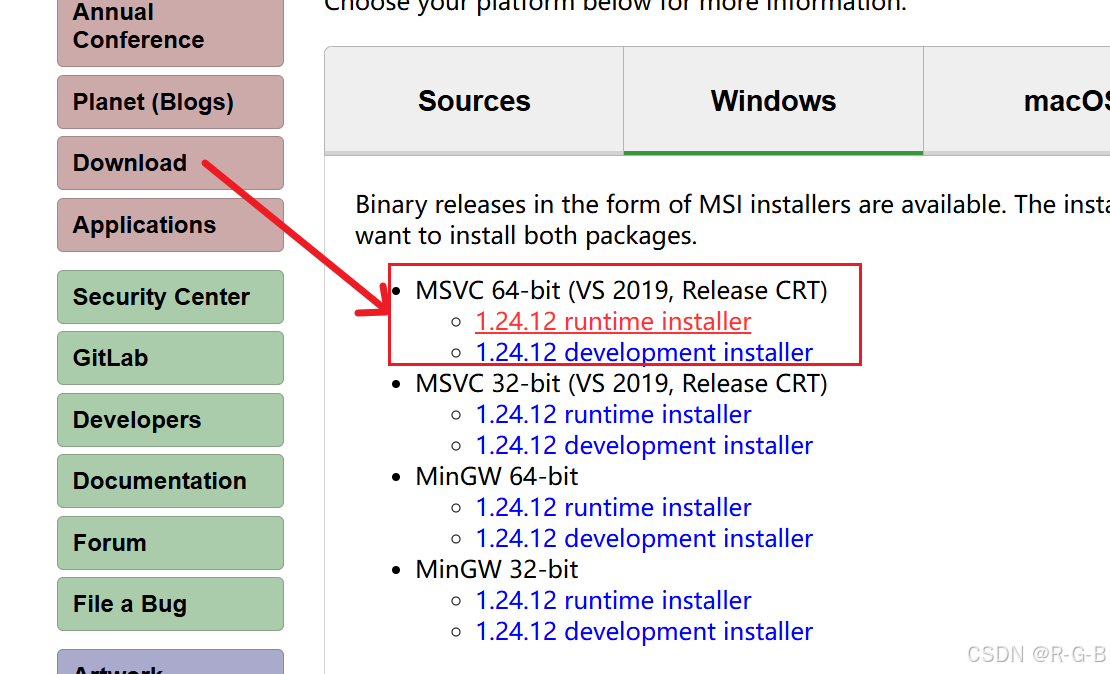
Task: Click the "want to install both packages." line
Action: [526, 235]
